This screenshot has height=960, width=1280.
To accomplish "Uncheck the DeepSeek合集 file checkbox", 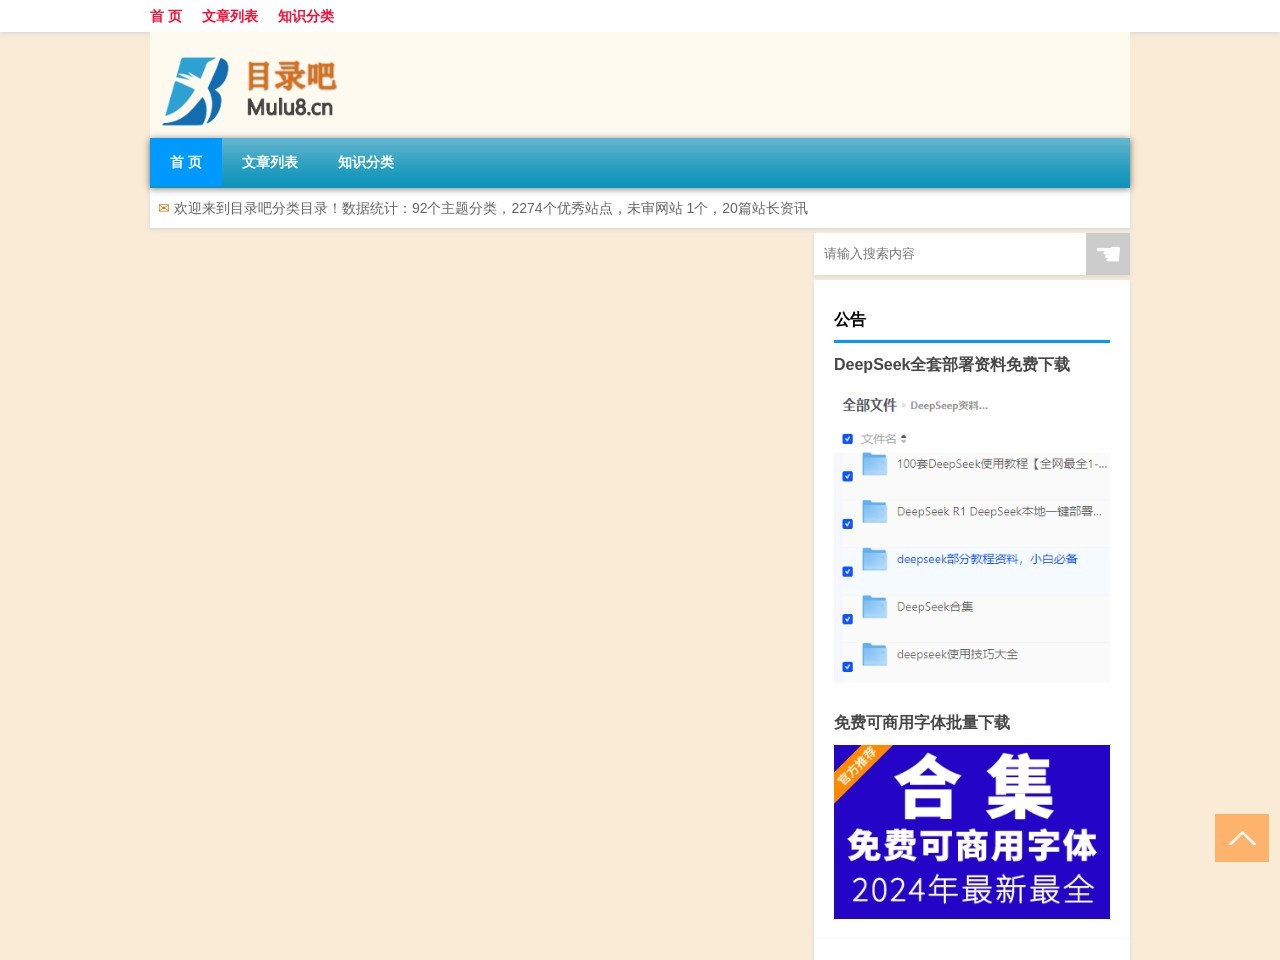I will 848,619.
